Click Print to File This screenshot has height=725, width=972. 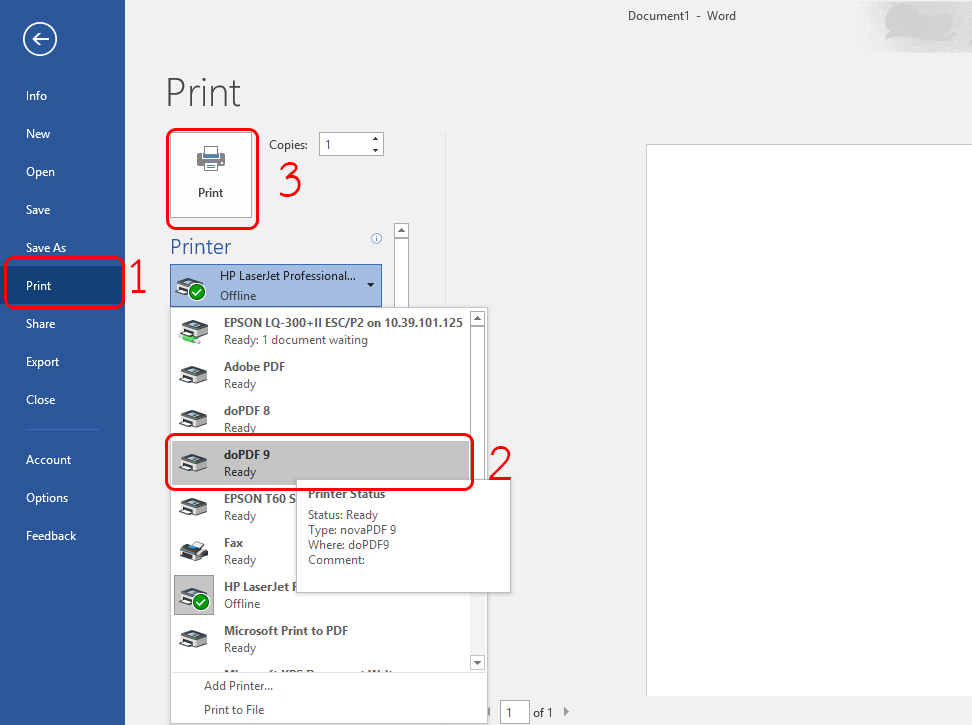coord(234,710)
